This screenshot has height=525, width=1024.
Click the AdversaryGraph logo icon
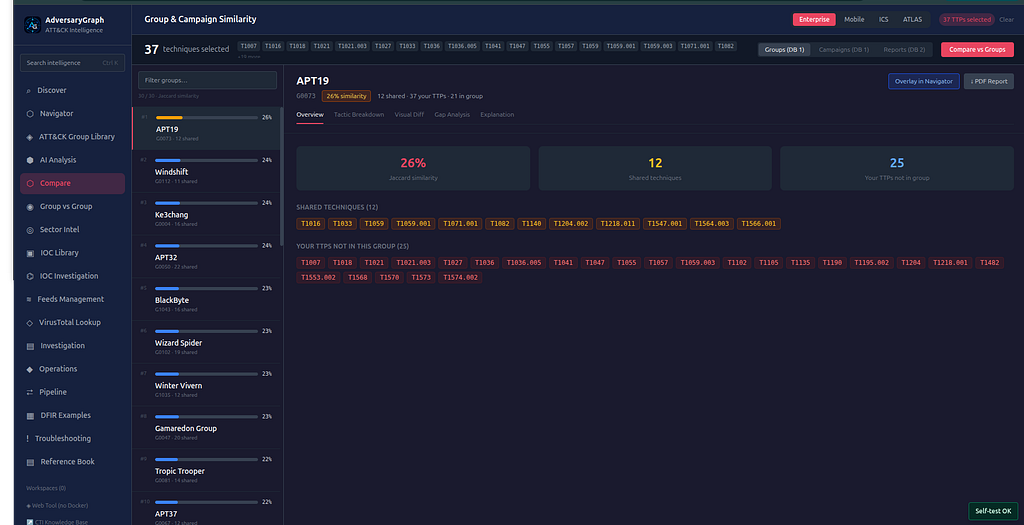(x=32, y=25)
